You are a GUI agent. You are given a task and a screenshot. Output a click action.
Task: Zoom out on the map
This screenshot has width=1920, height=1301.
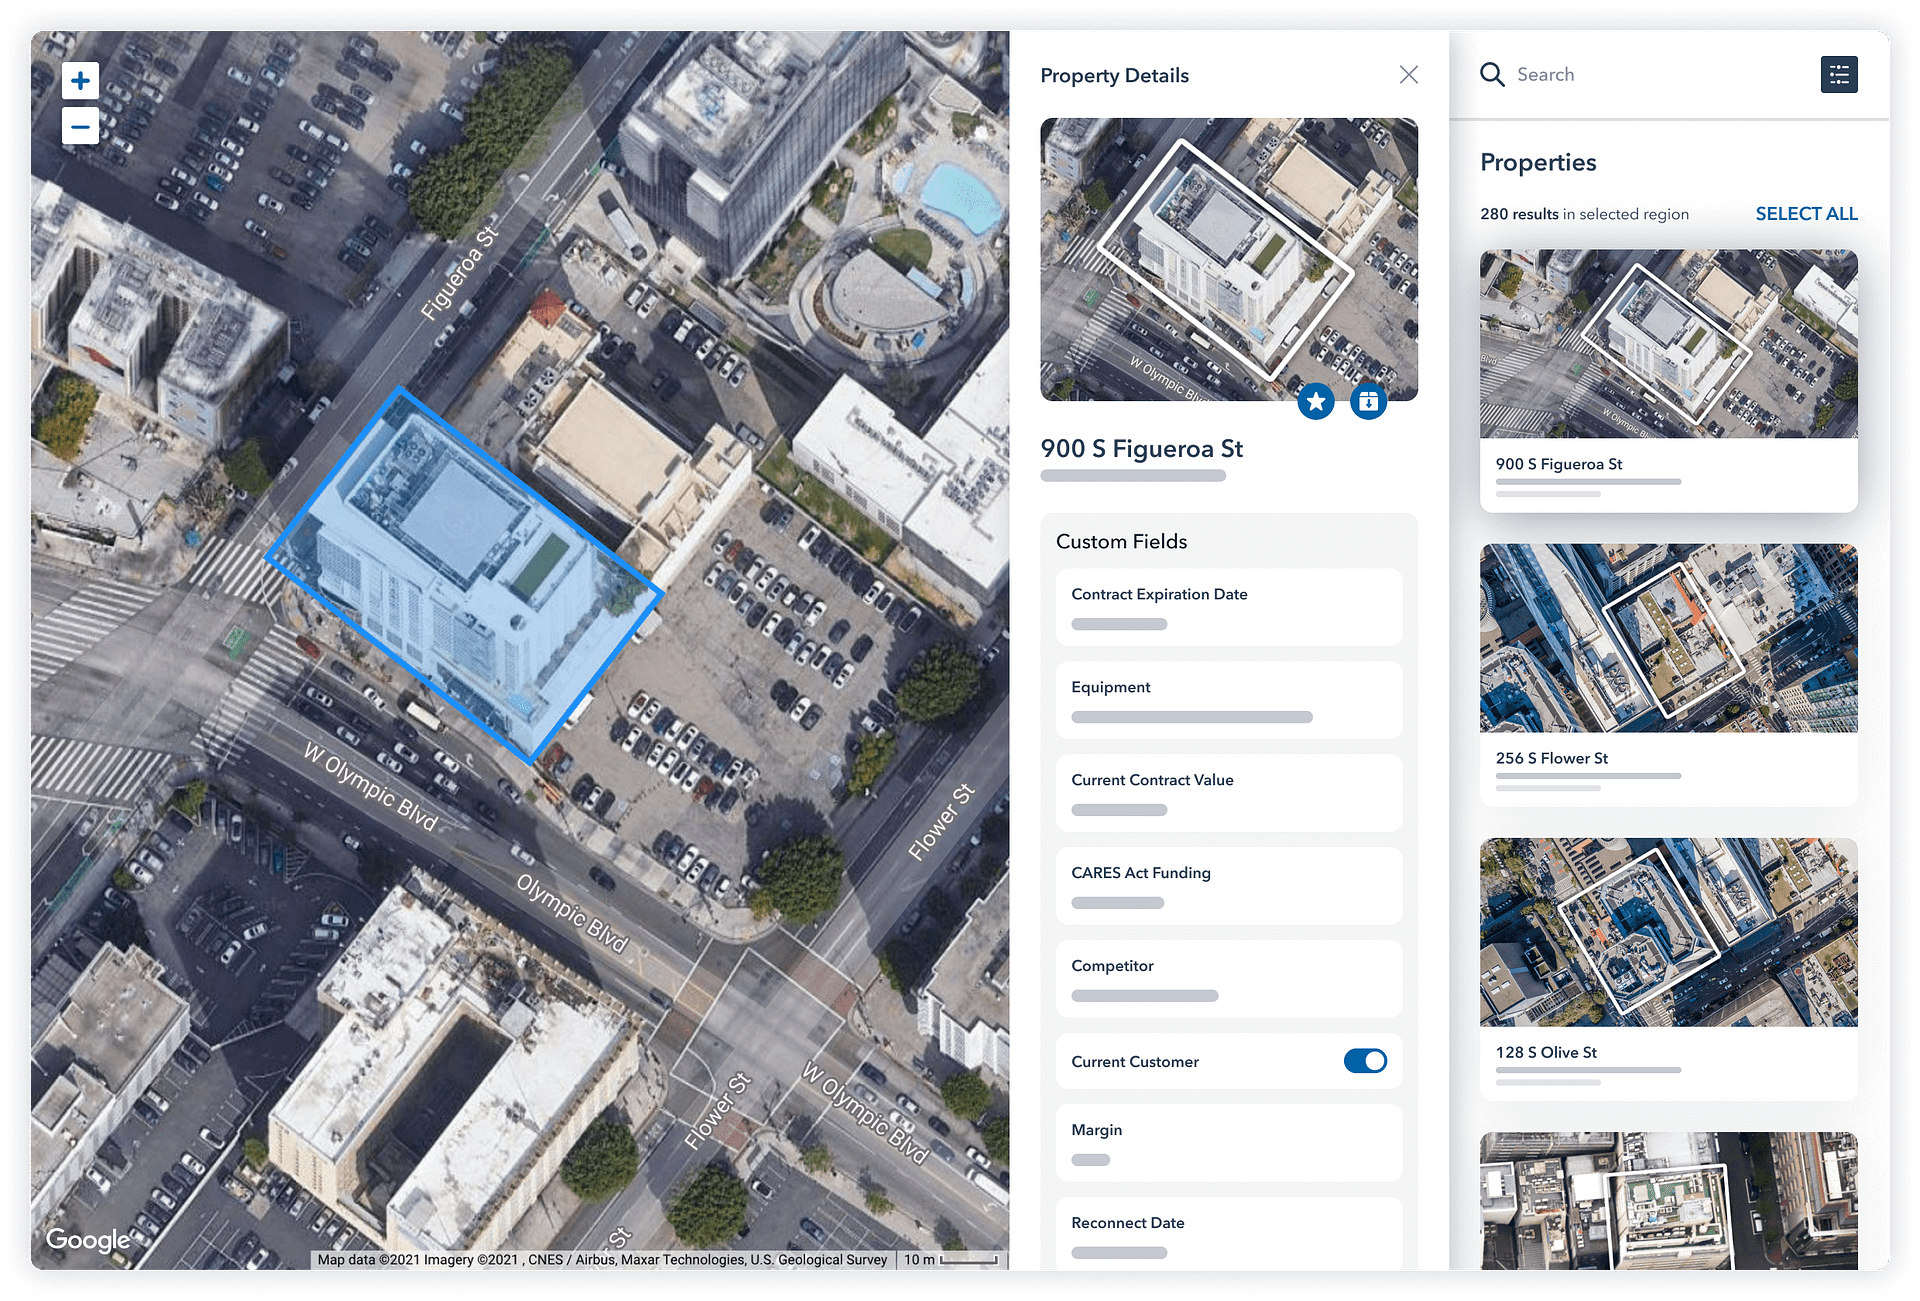click(x=80, y=127)
